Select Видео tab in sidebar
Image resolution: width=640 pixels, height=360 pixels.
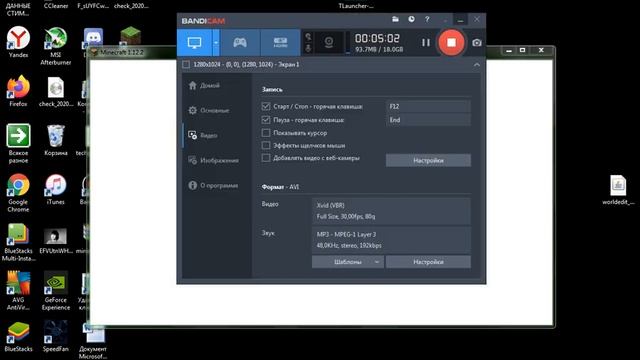pos(203,135)
